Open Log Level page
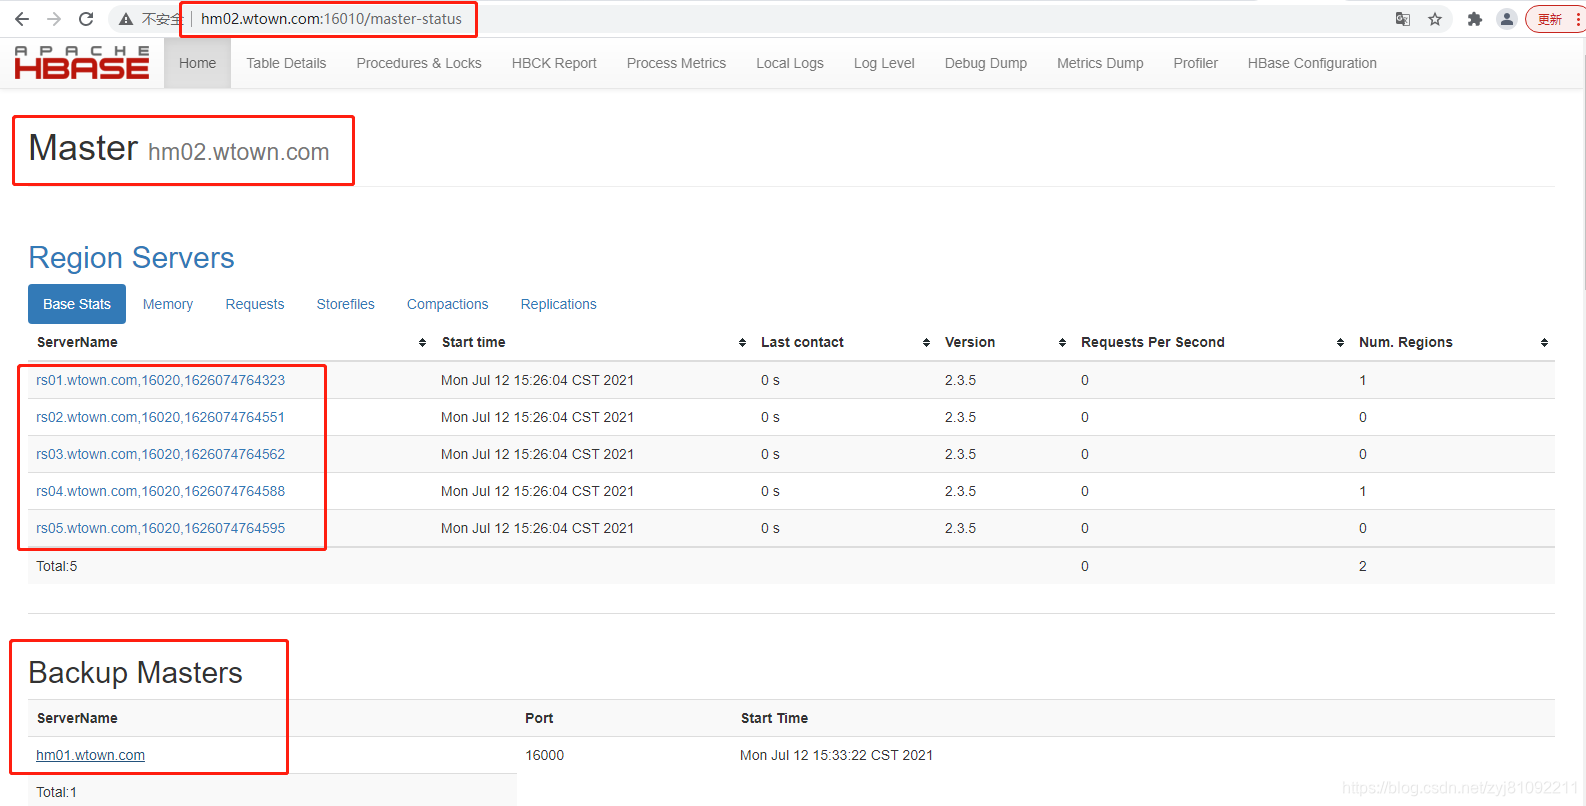 pyautogui.click(x=884, y=63)
